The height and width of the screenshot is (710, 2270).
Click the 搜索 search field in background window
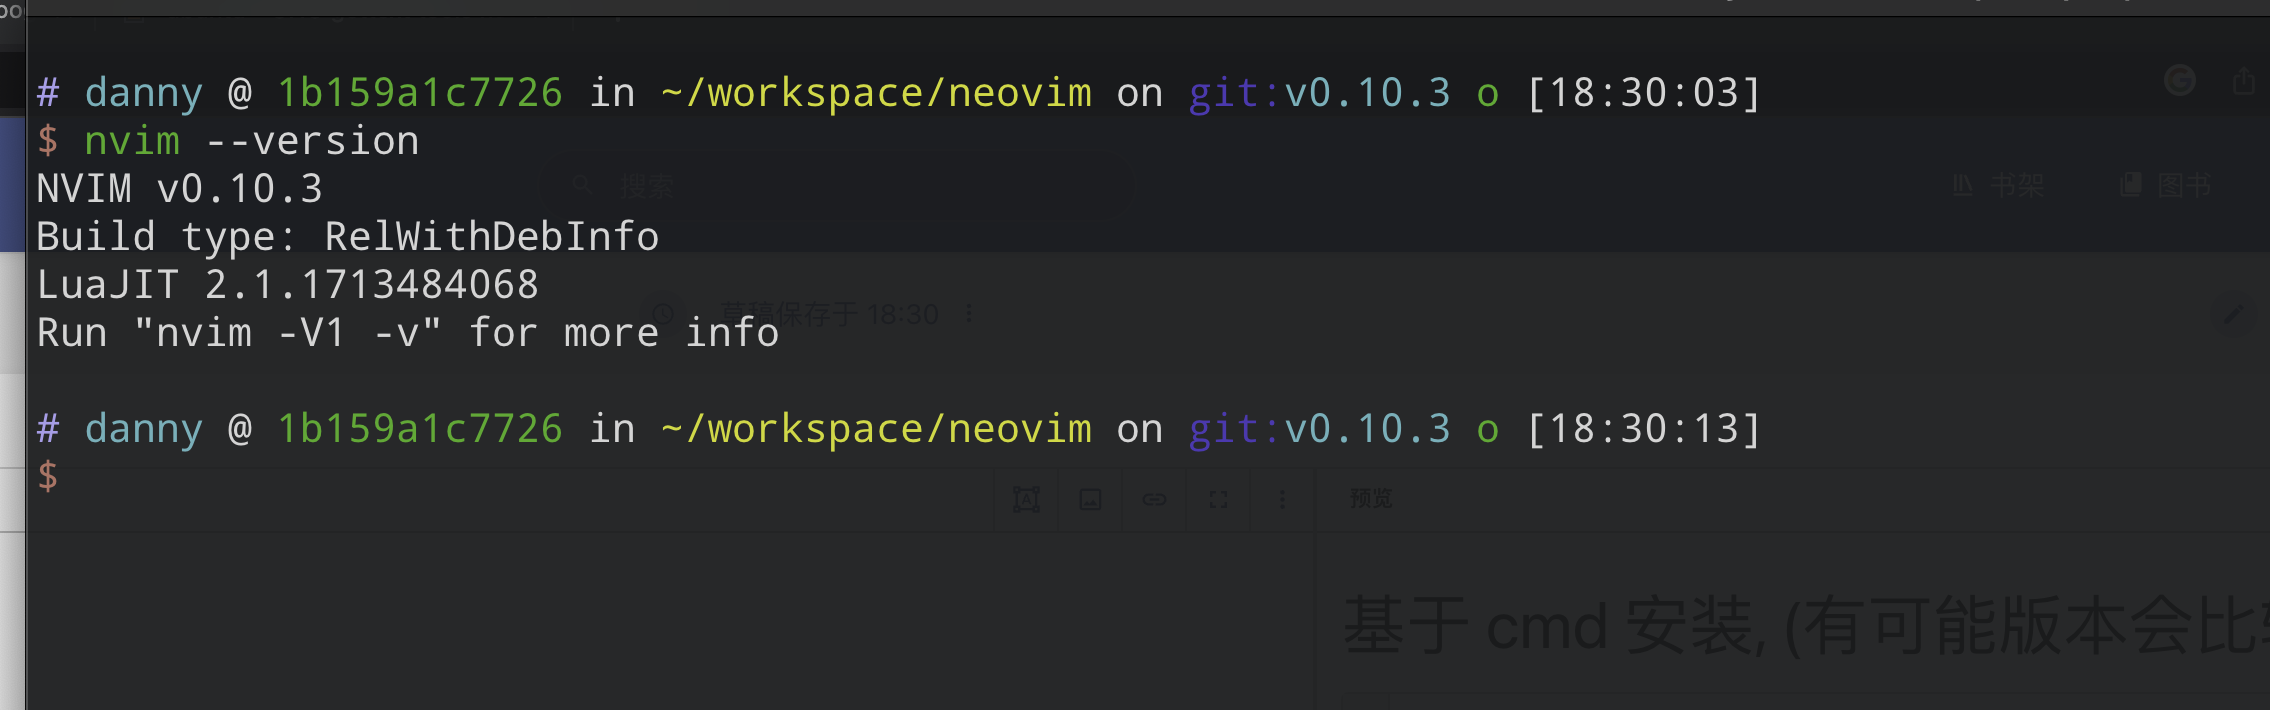pyautogui.click(x=838, y=186)
